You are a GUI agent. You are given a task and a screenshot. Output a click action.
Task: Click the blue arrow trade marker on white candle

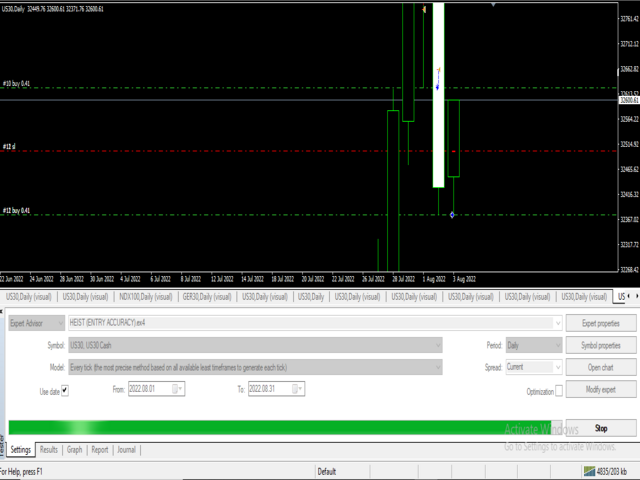pos(438,87)
